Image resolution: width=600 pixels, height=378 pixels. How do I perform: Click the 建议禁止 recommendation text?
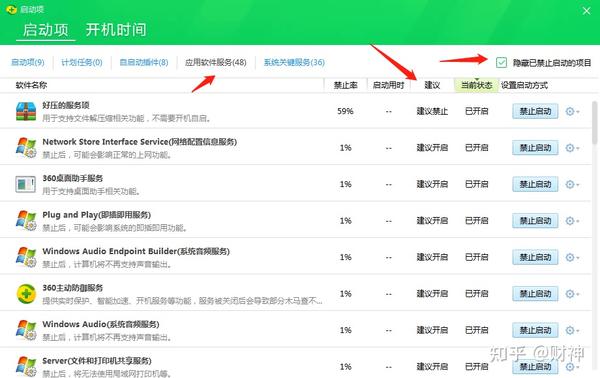432,111
